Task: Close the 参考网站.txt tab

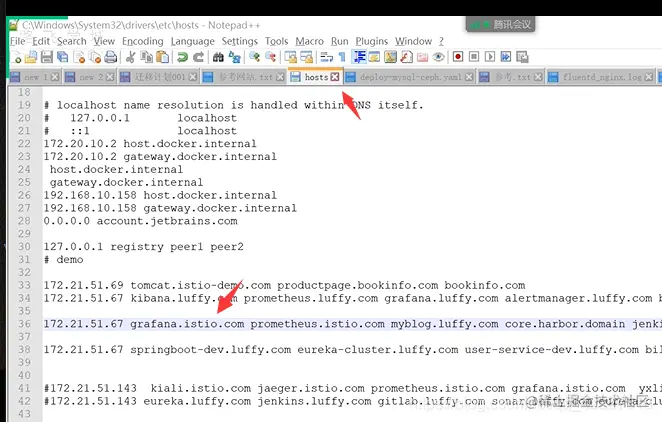Action: [280, 77]
